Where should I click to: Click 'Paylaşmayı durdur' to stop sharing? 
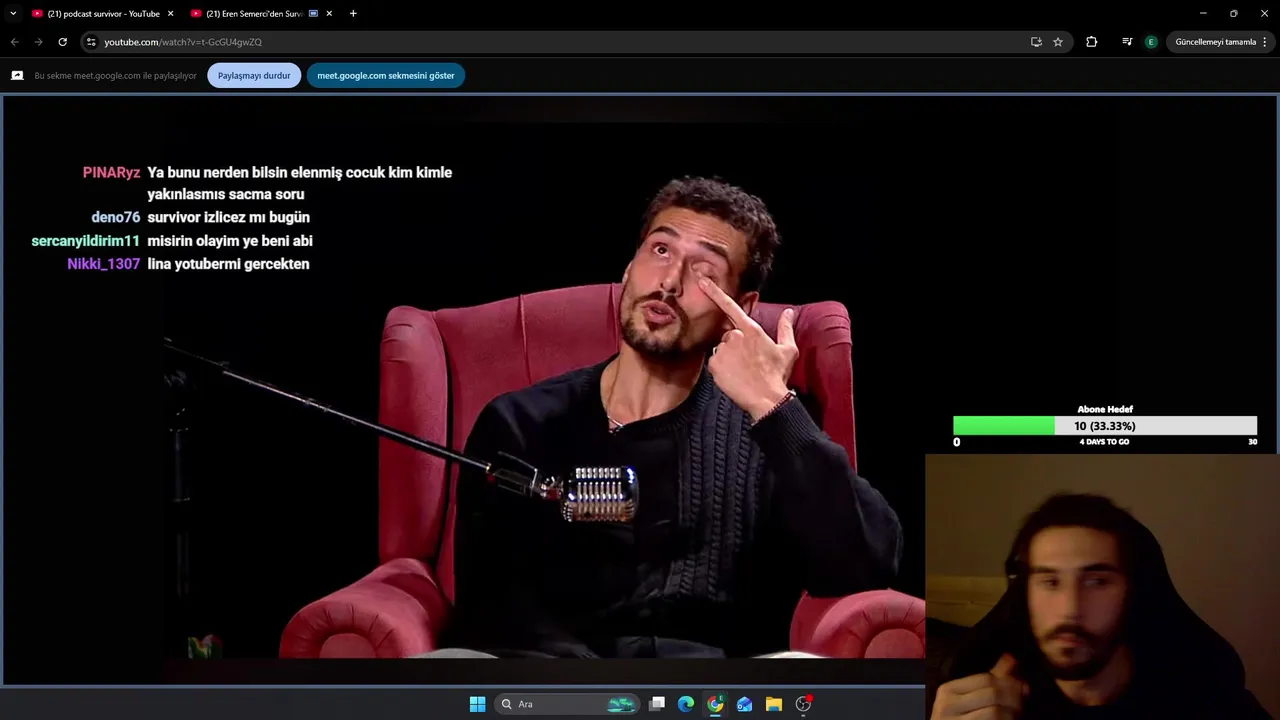pyautogui.click(x=254, y=76)
